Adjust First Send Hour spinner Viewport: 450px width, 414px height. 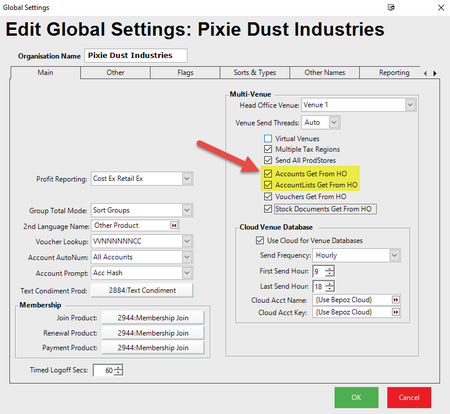329,271
